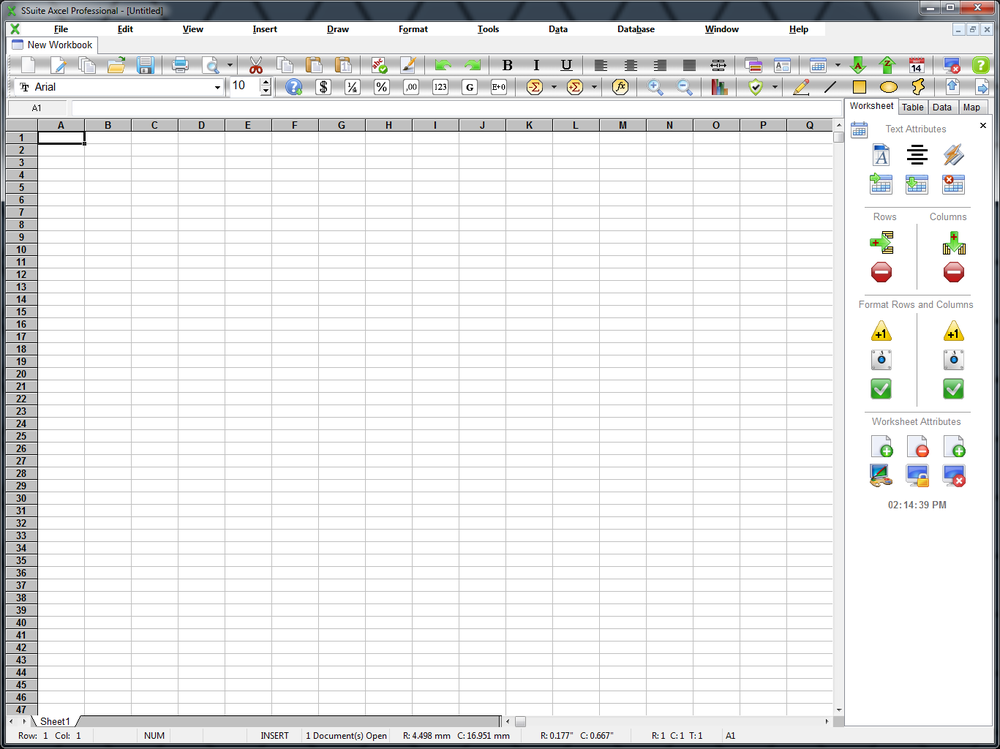Sort descending with the Z arrow icon
The height and width of the screenshot is (749, 1000).
pos(887,65)
